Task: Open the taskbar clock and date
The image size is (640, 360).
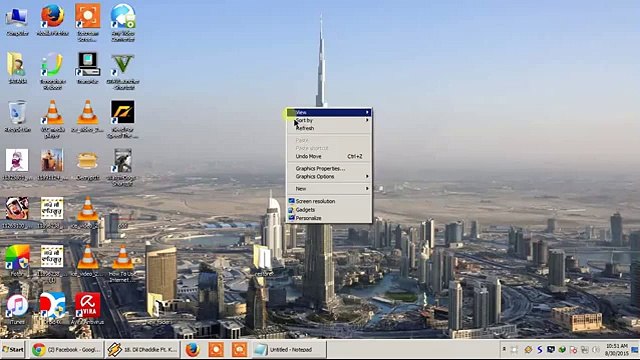Action: 616,349
